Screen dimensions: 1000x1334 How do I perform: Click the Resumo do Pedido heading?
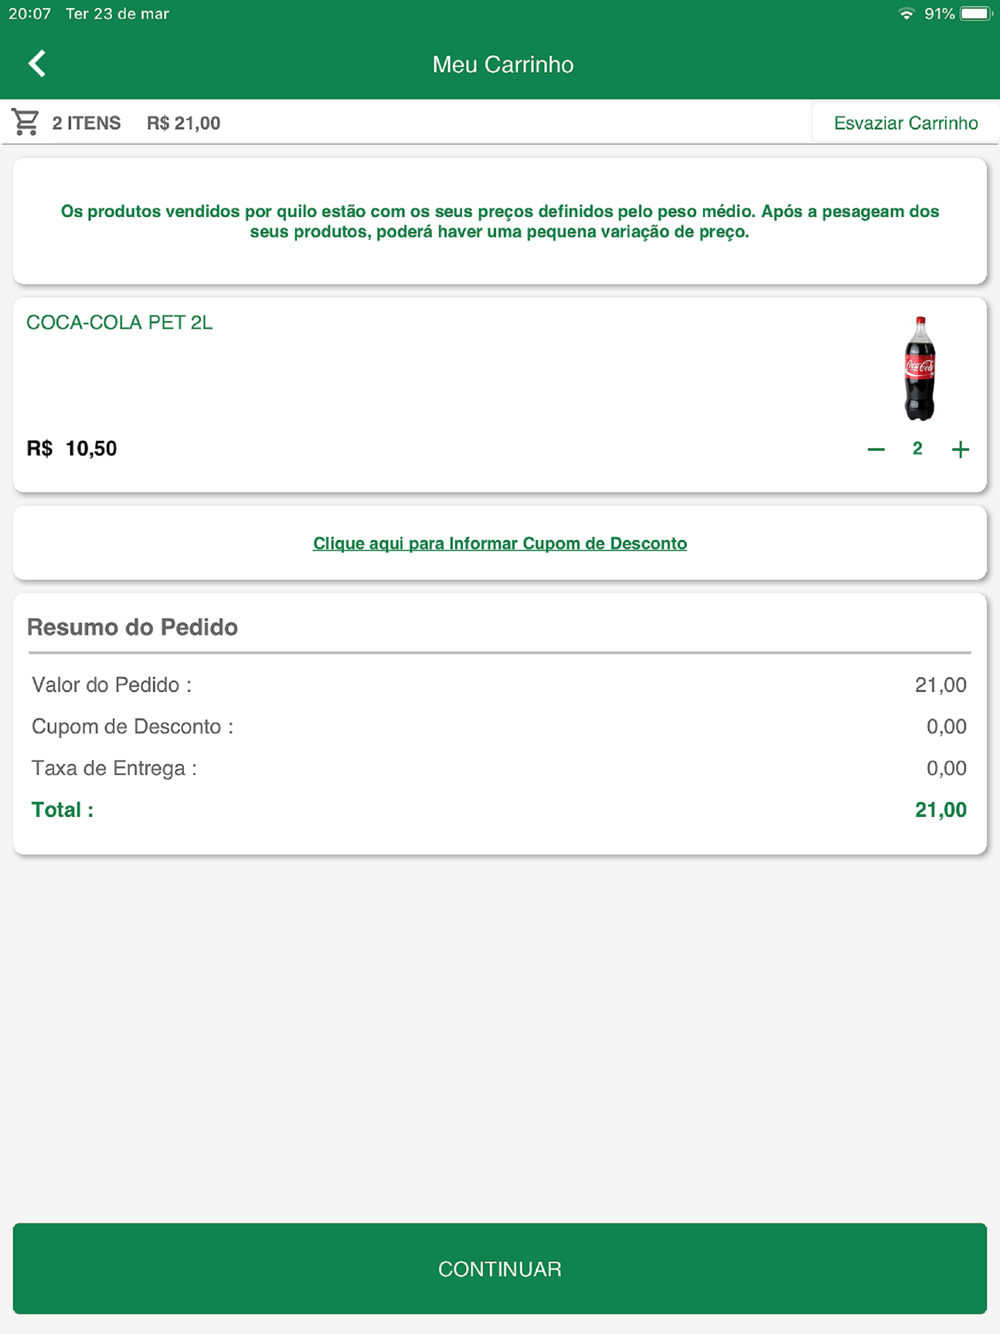click(x=132, y=627)
